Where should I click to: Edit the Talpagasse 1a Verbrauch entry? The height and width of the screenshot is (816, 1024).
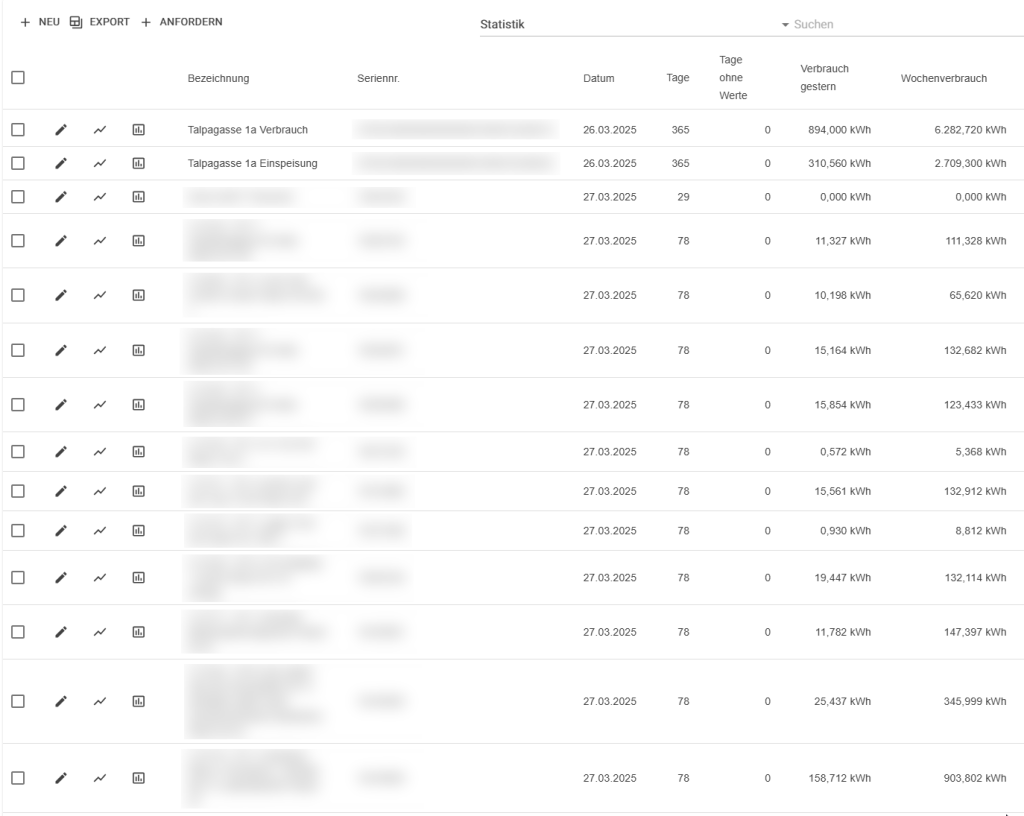(61, 130)
